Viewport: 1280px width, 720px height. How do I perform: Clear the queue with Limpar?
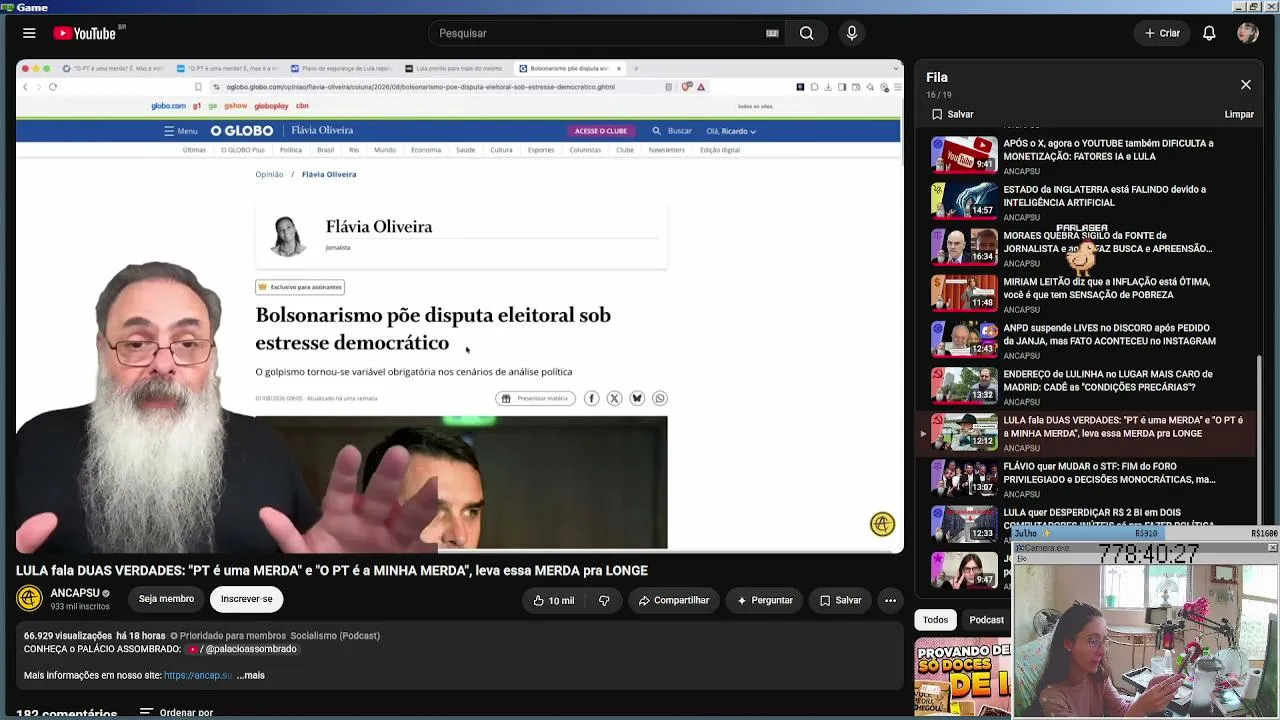coord(1239,114)
